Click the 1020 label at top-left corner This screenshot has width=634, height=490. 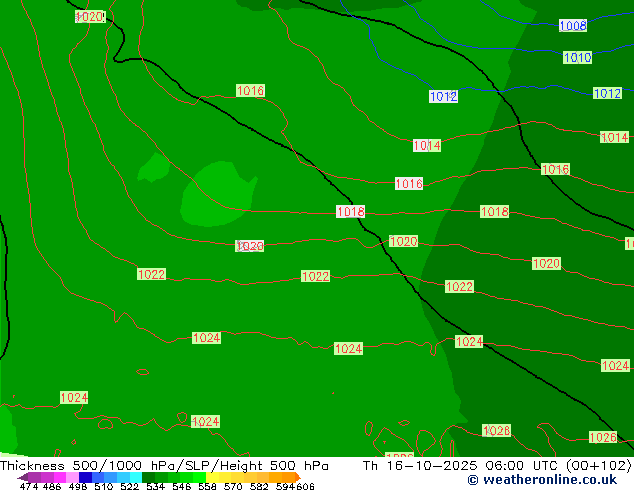click(x=90, y=17)
